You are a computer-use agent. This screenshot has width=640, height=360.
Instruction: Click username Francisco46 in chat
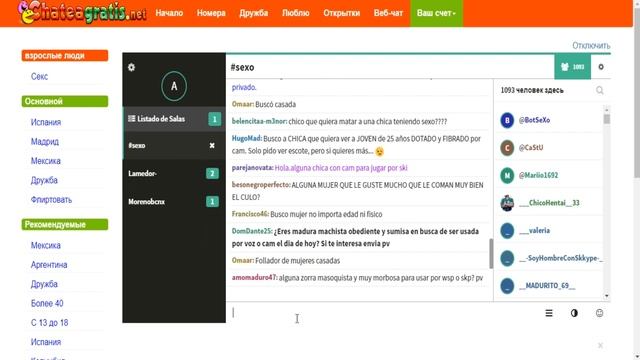(x=250, y=214)
